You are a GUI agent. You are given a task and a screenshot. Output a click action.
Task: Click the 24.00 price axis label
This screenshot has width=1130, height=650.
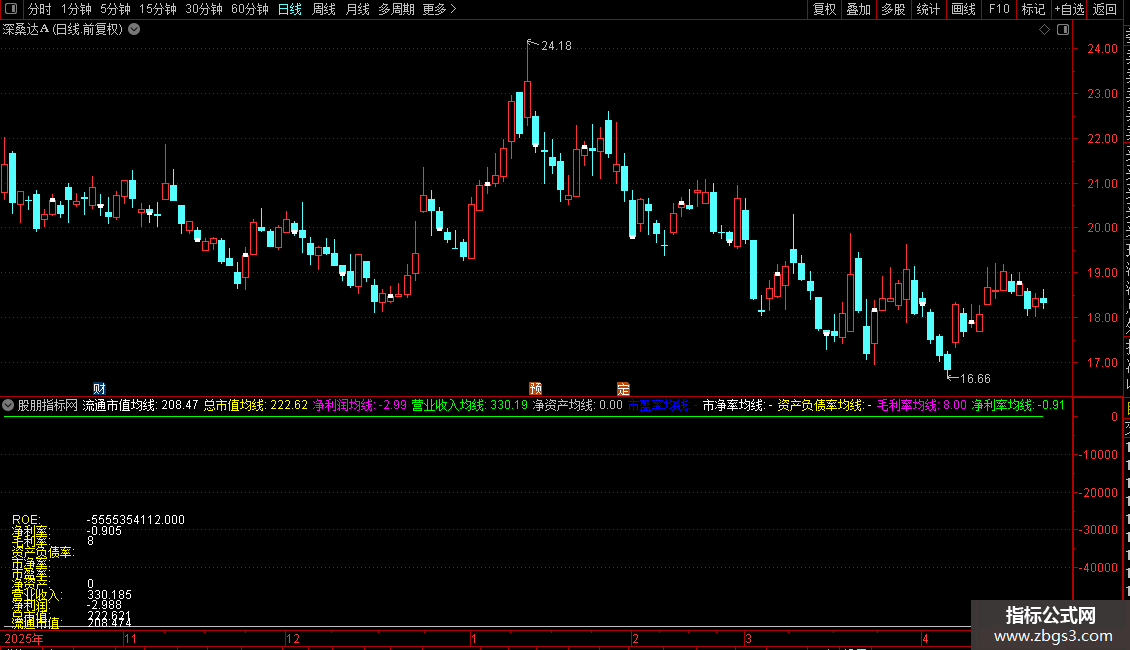click(1103, 49)
